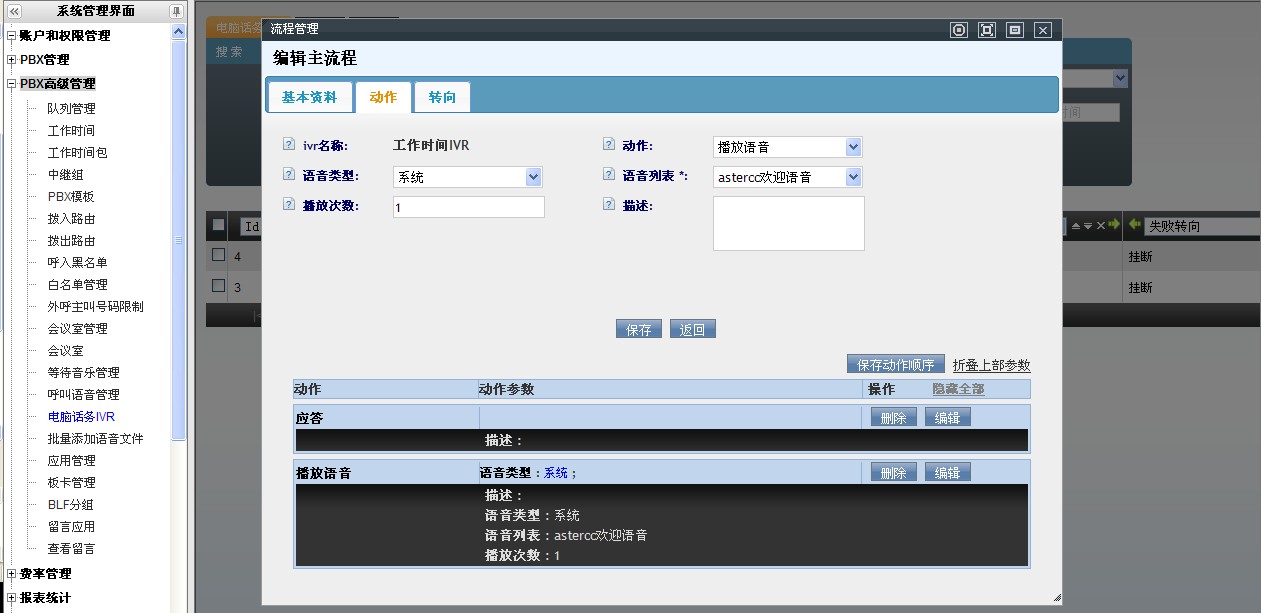
Task: Click help icon beside 描述 label
Action: pyautogui.click(x=609, y=205)
